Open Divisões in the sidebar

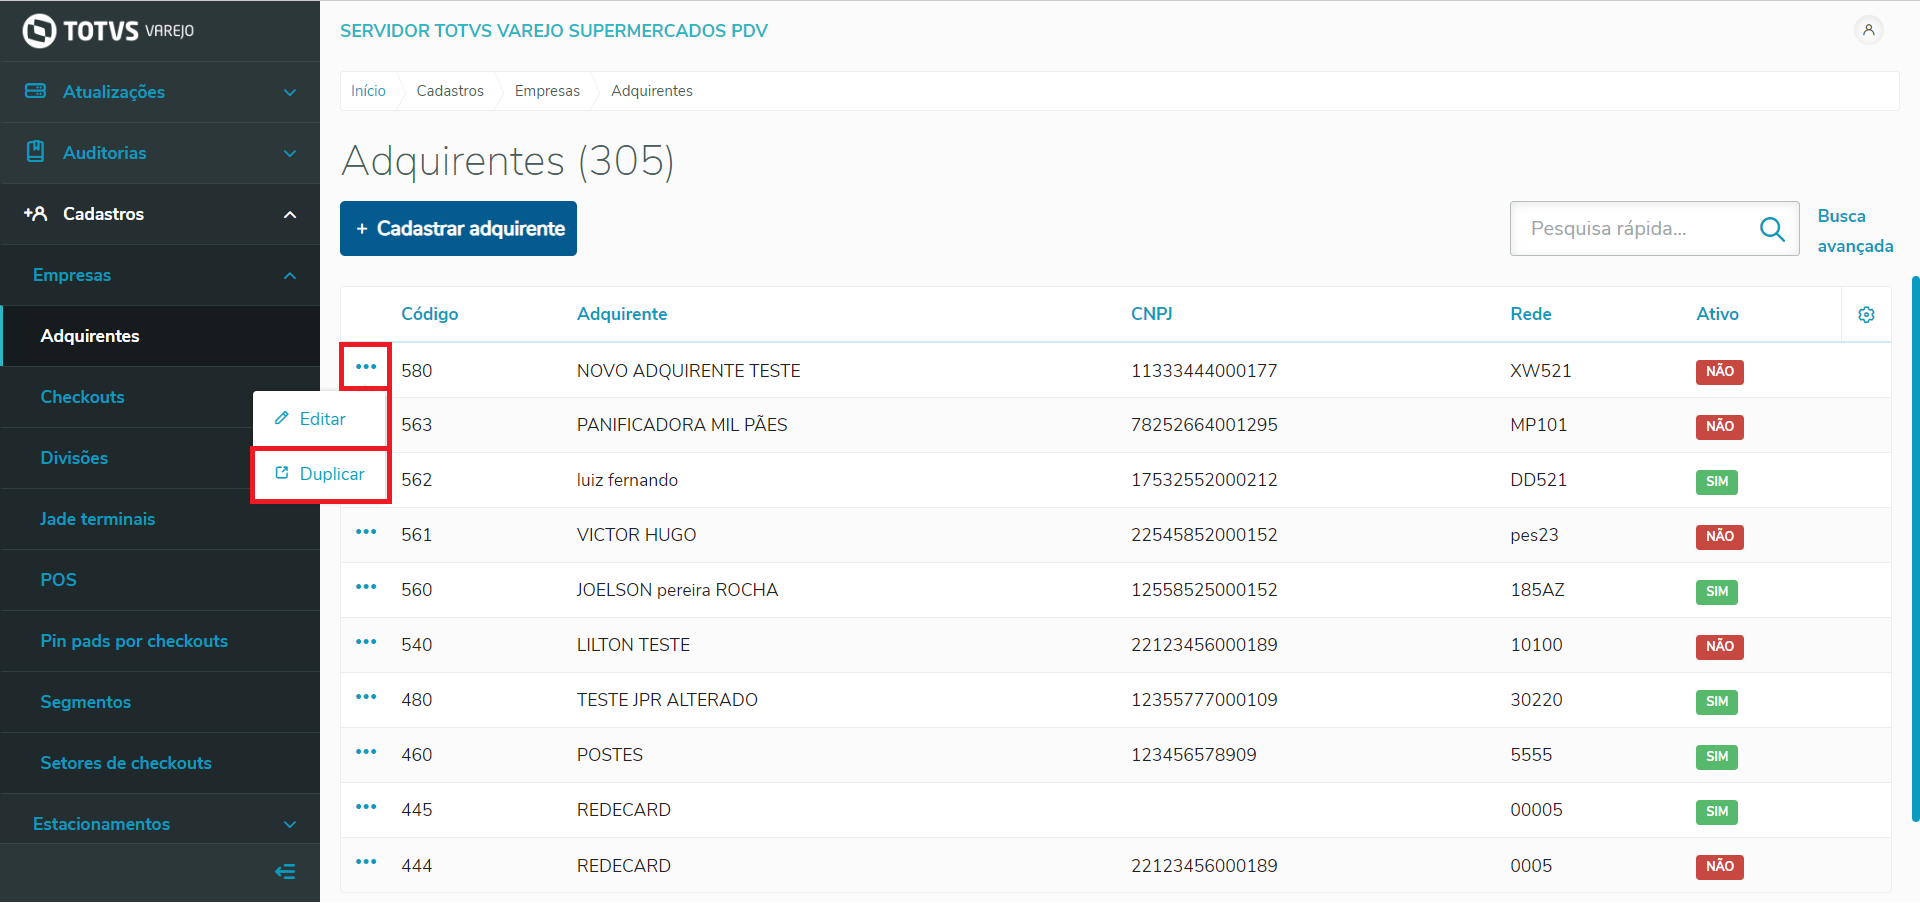click(74, 458)
